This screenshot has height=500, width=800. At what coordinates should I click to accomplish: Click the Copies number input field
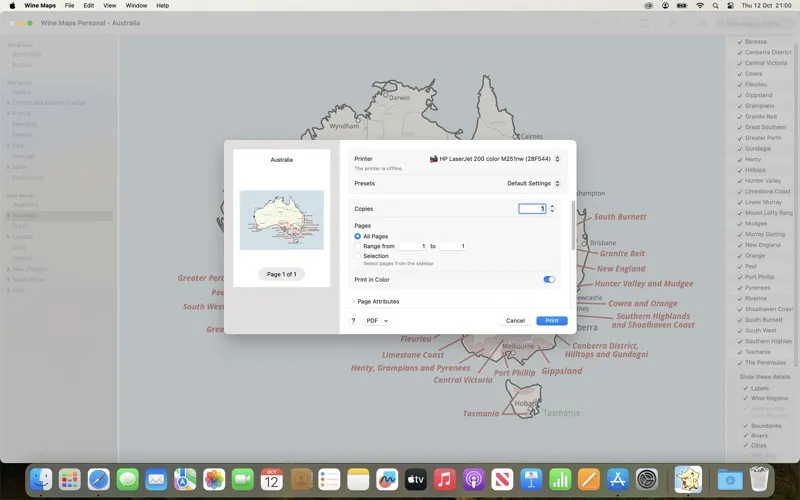pos(532,209)
